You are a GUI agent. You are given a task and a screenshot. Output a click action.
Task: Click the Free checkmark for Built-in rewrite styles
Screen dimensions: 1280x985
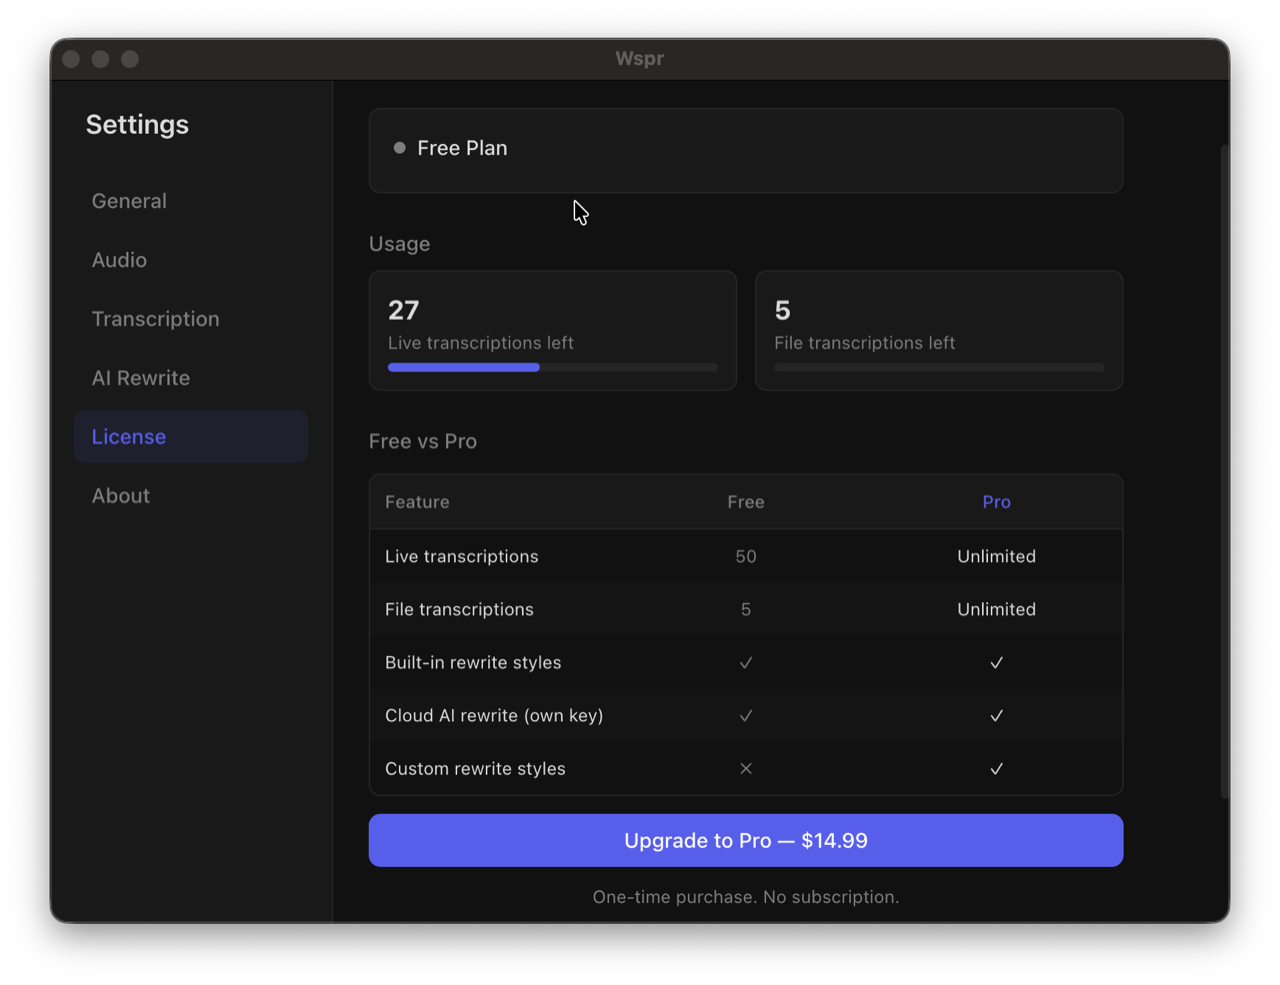pos(746,663)
